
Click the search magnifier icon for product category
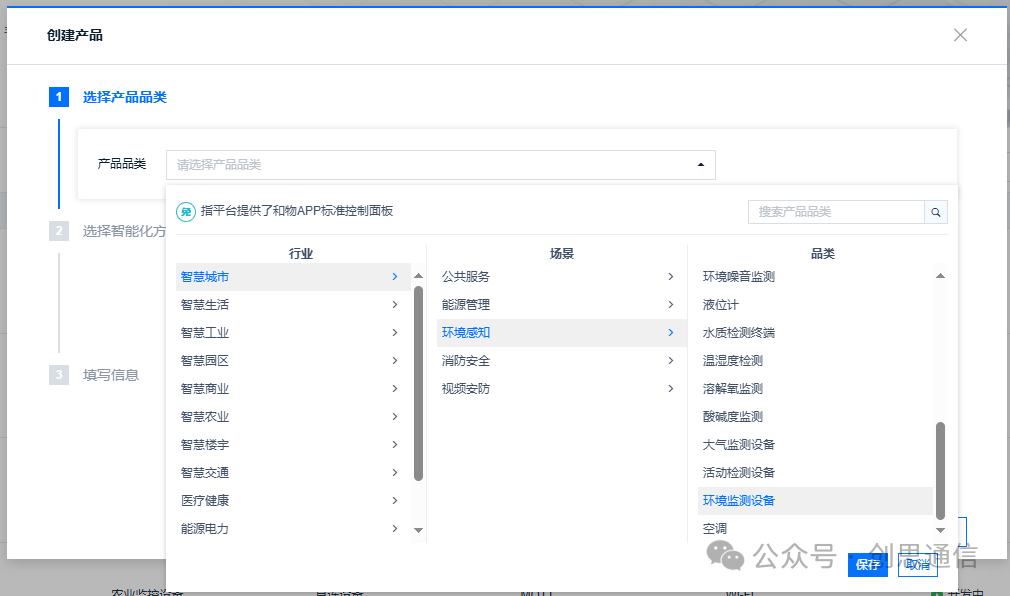[x=936, y=212]
